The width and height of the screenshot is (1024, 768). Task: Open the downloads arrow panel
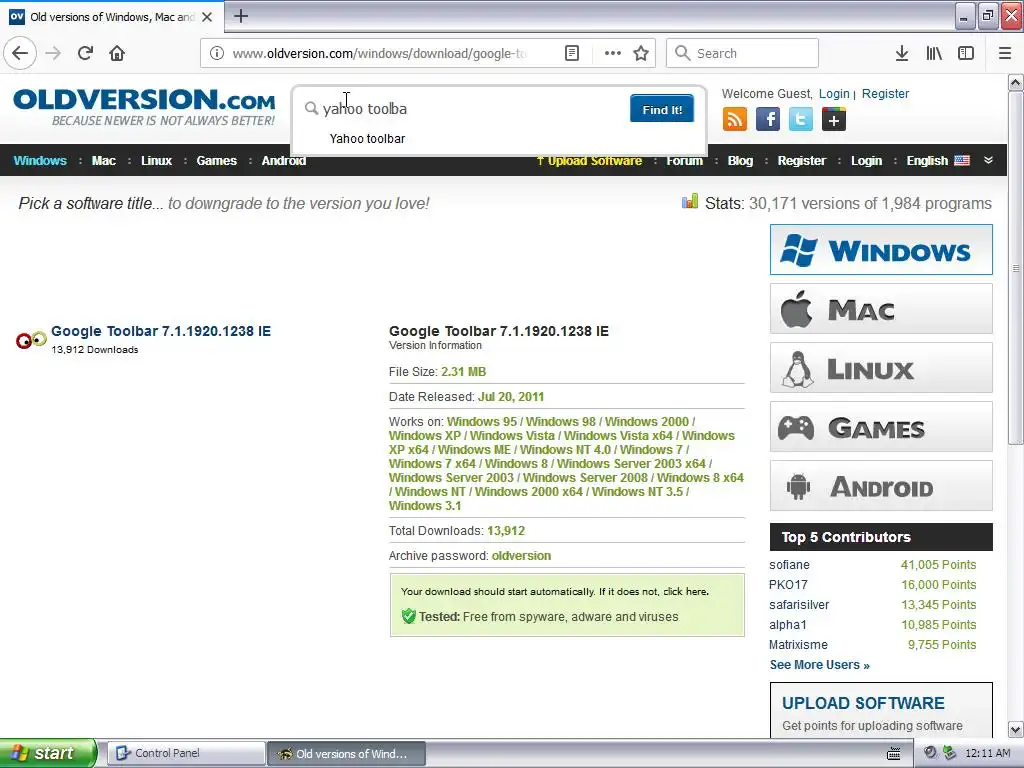[902, 53]
